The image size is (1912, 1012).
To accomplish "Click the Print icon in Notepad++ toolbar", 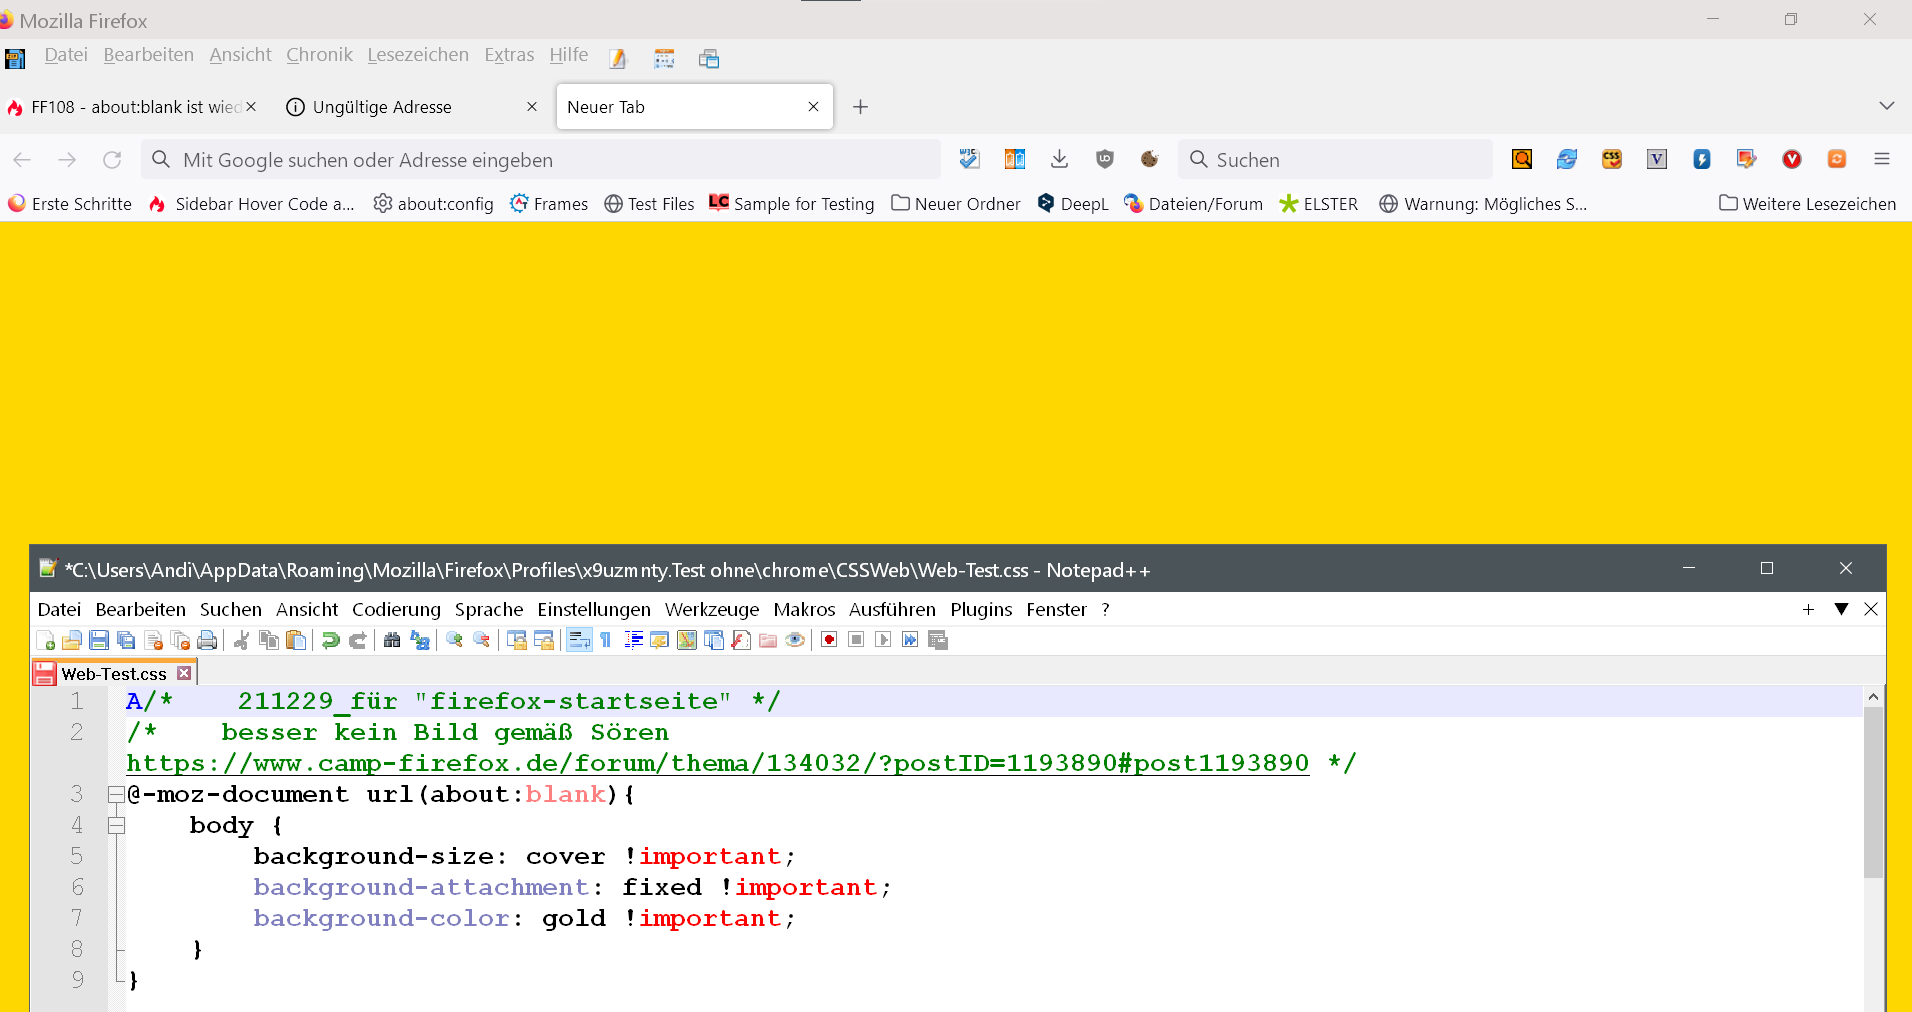I will click(x=207, y=640).
